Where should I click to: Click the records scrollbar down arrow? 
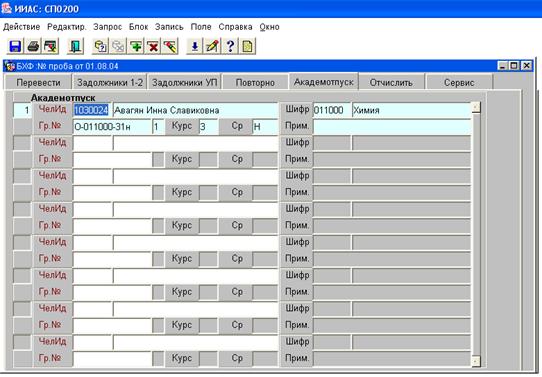pos(476,361)
